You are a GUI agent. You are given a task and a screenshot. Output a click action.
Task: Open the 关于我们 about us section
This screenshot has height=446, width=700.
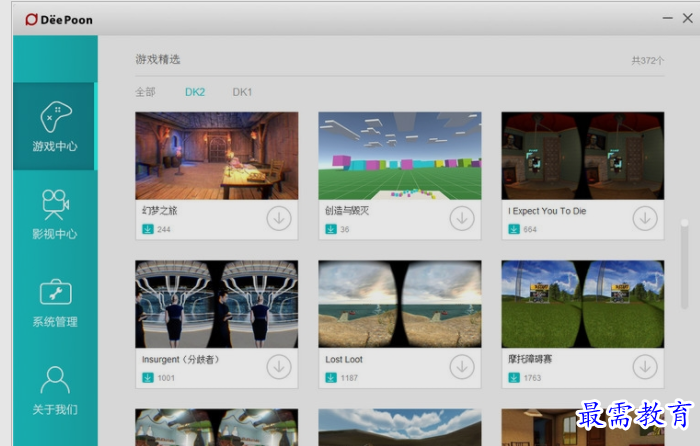[x=55, y=391]
